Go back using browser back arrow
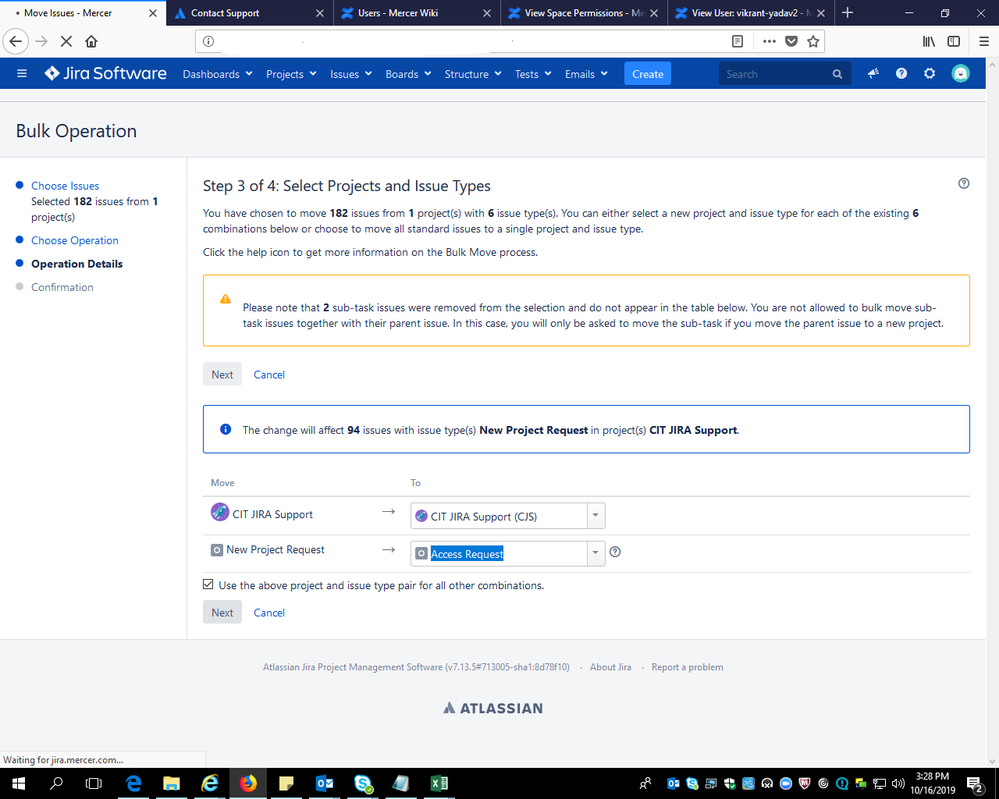This screenshot has width=999, height=799. [16, 41]
